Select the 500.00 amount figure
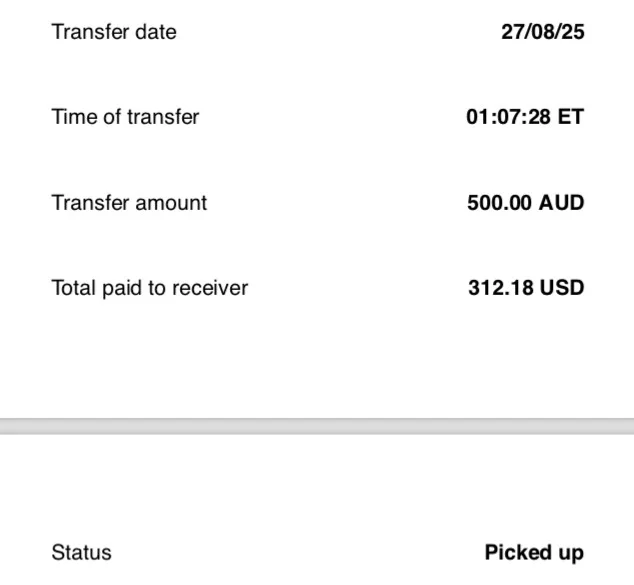 501,203
